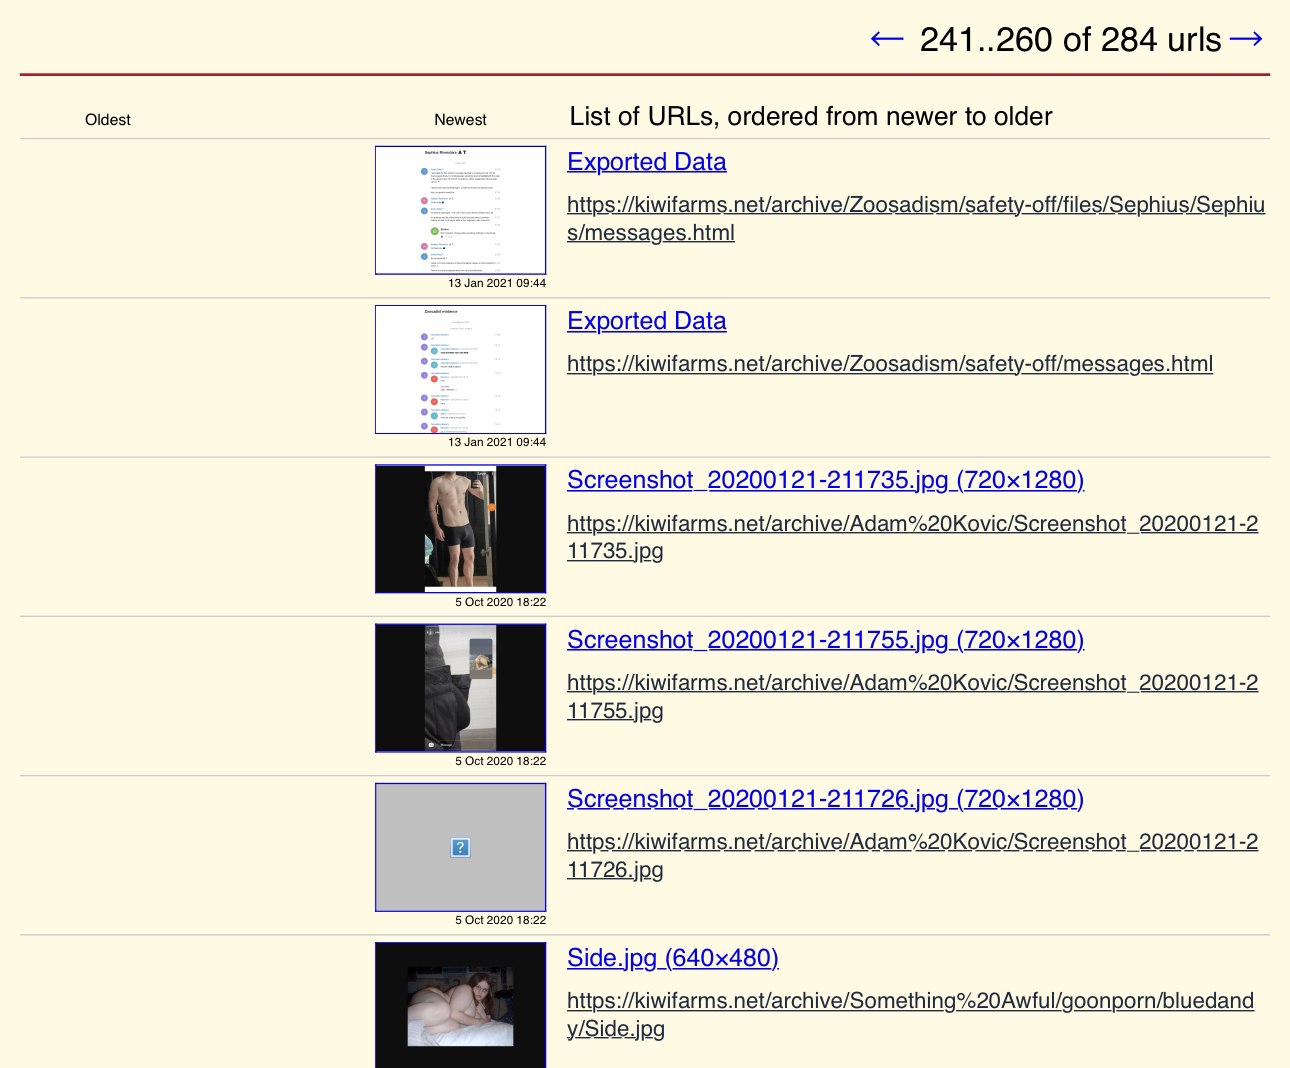Open Screenshot_20200121-211755.jpg title link
The image size is (1290, 1068).
pyautogui.click(x=825, y=640)
